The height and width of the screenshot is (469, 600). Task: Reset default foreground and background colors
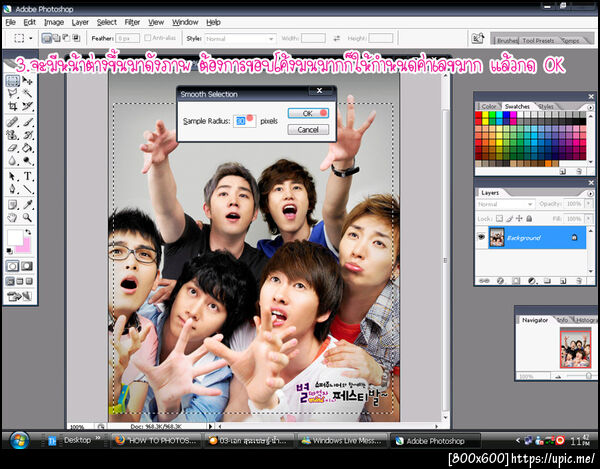coord(10,251)
